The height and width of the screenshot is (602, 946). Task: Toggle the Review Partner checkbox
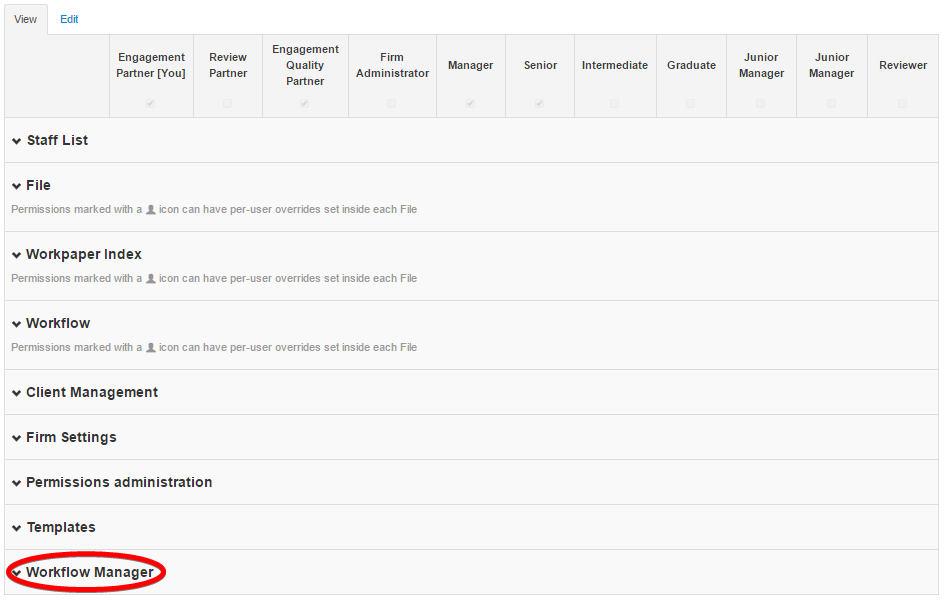pos(227,104)
